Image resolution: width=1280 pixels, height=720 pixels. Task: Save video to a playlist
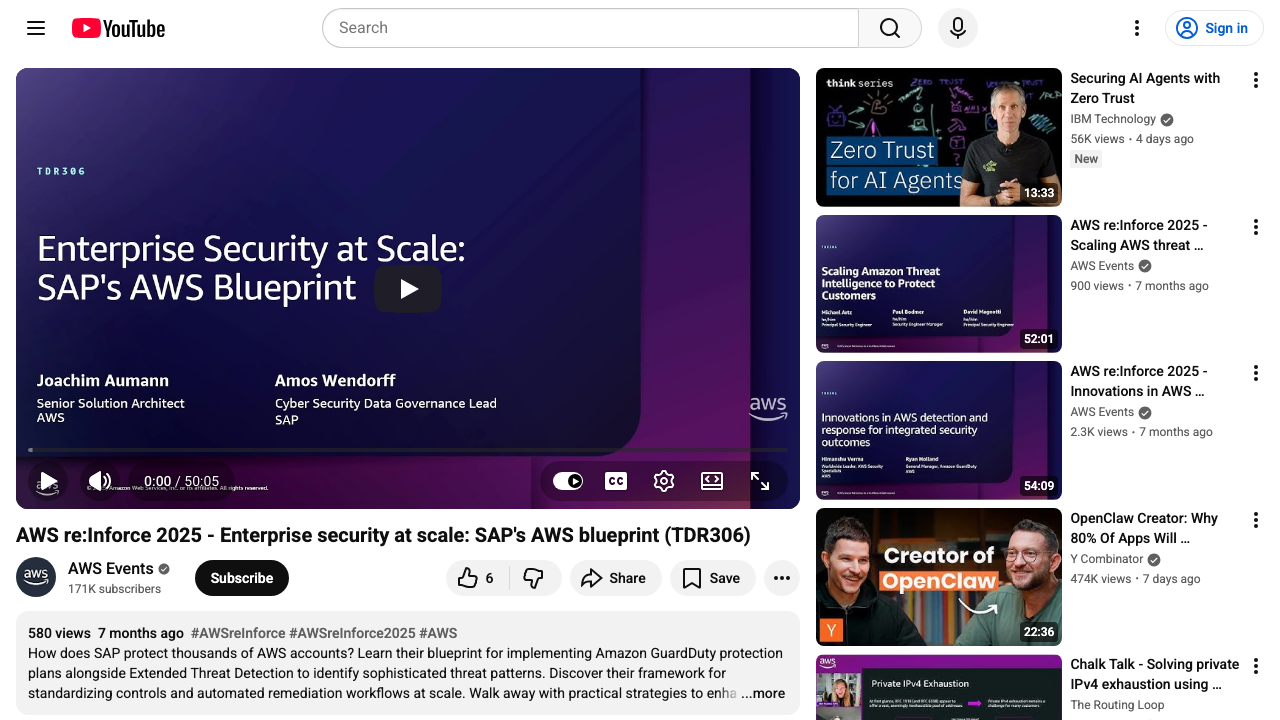pos(712,578)
